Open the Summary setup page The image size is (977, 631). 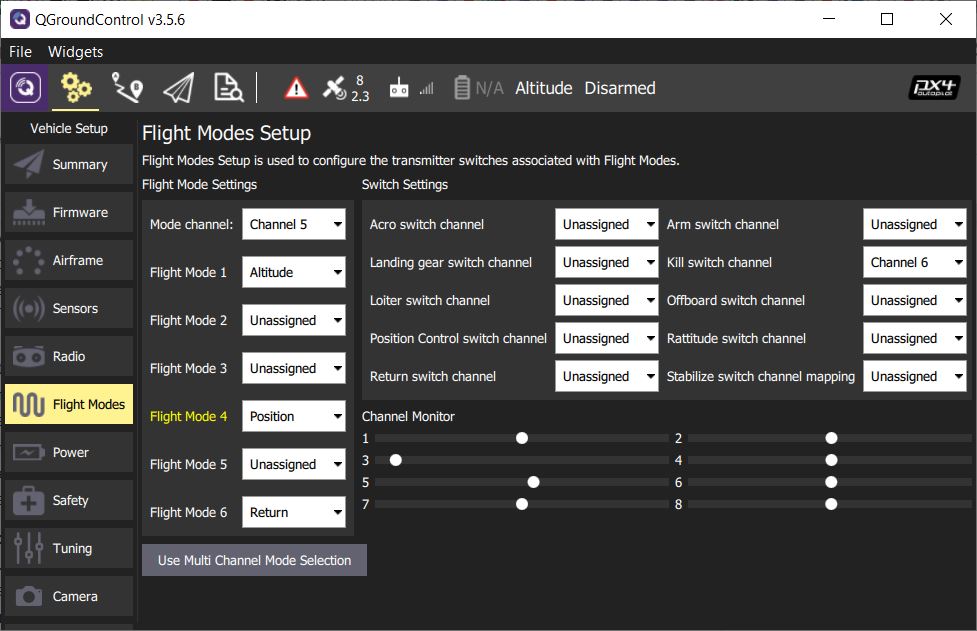click(69, 164)
